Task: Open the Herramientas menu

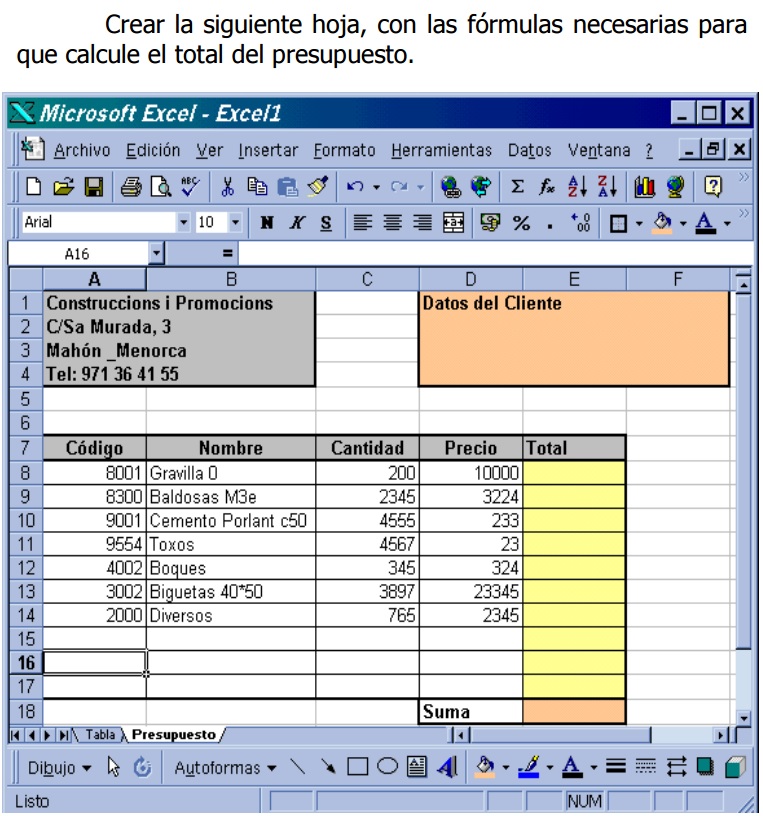Action: pos(441,150)
